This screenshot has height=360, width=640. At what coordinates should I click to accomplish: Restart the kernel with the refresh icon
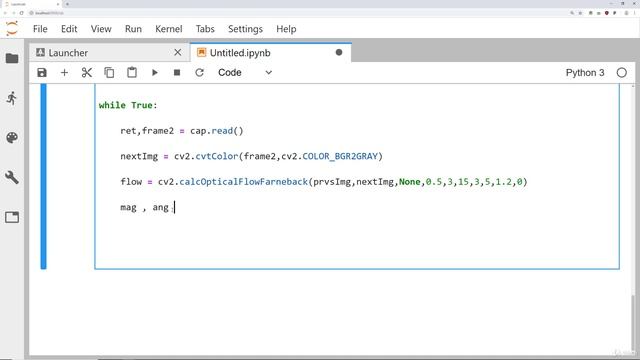tap(199, 73)
